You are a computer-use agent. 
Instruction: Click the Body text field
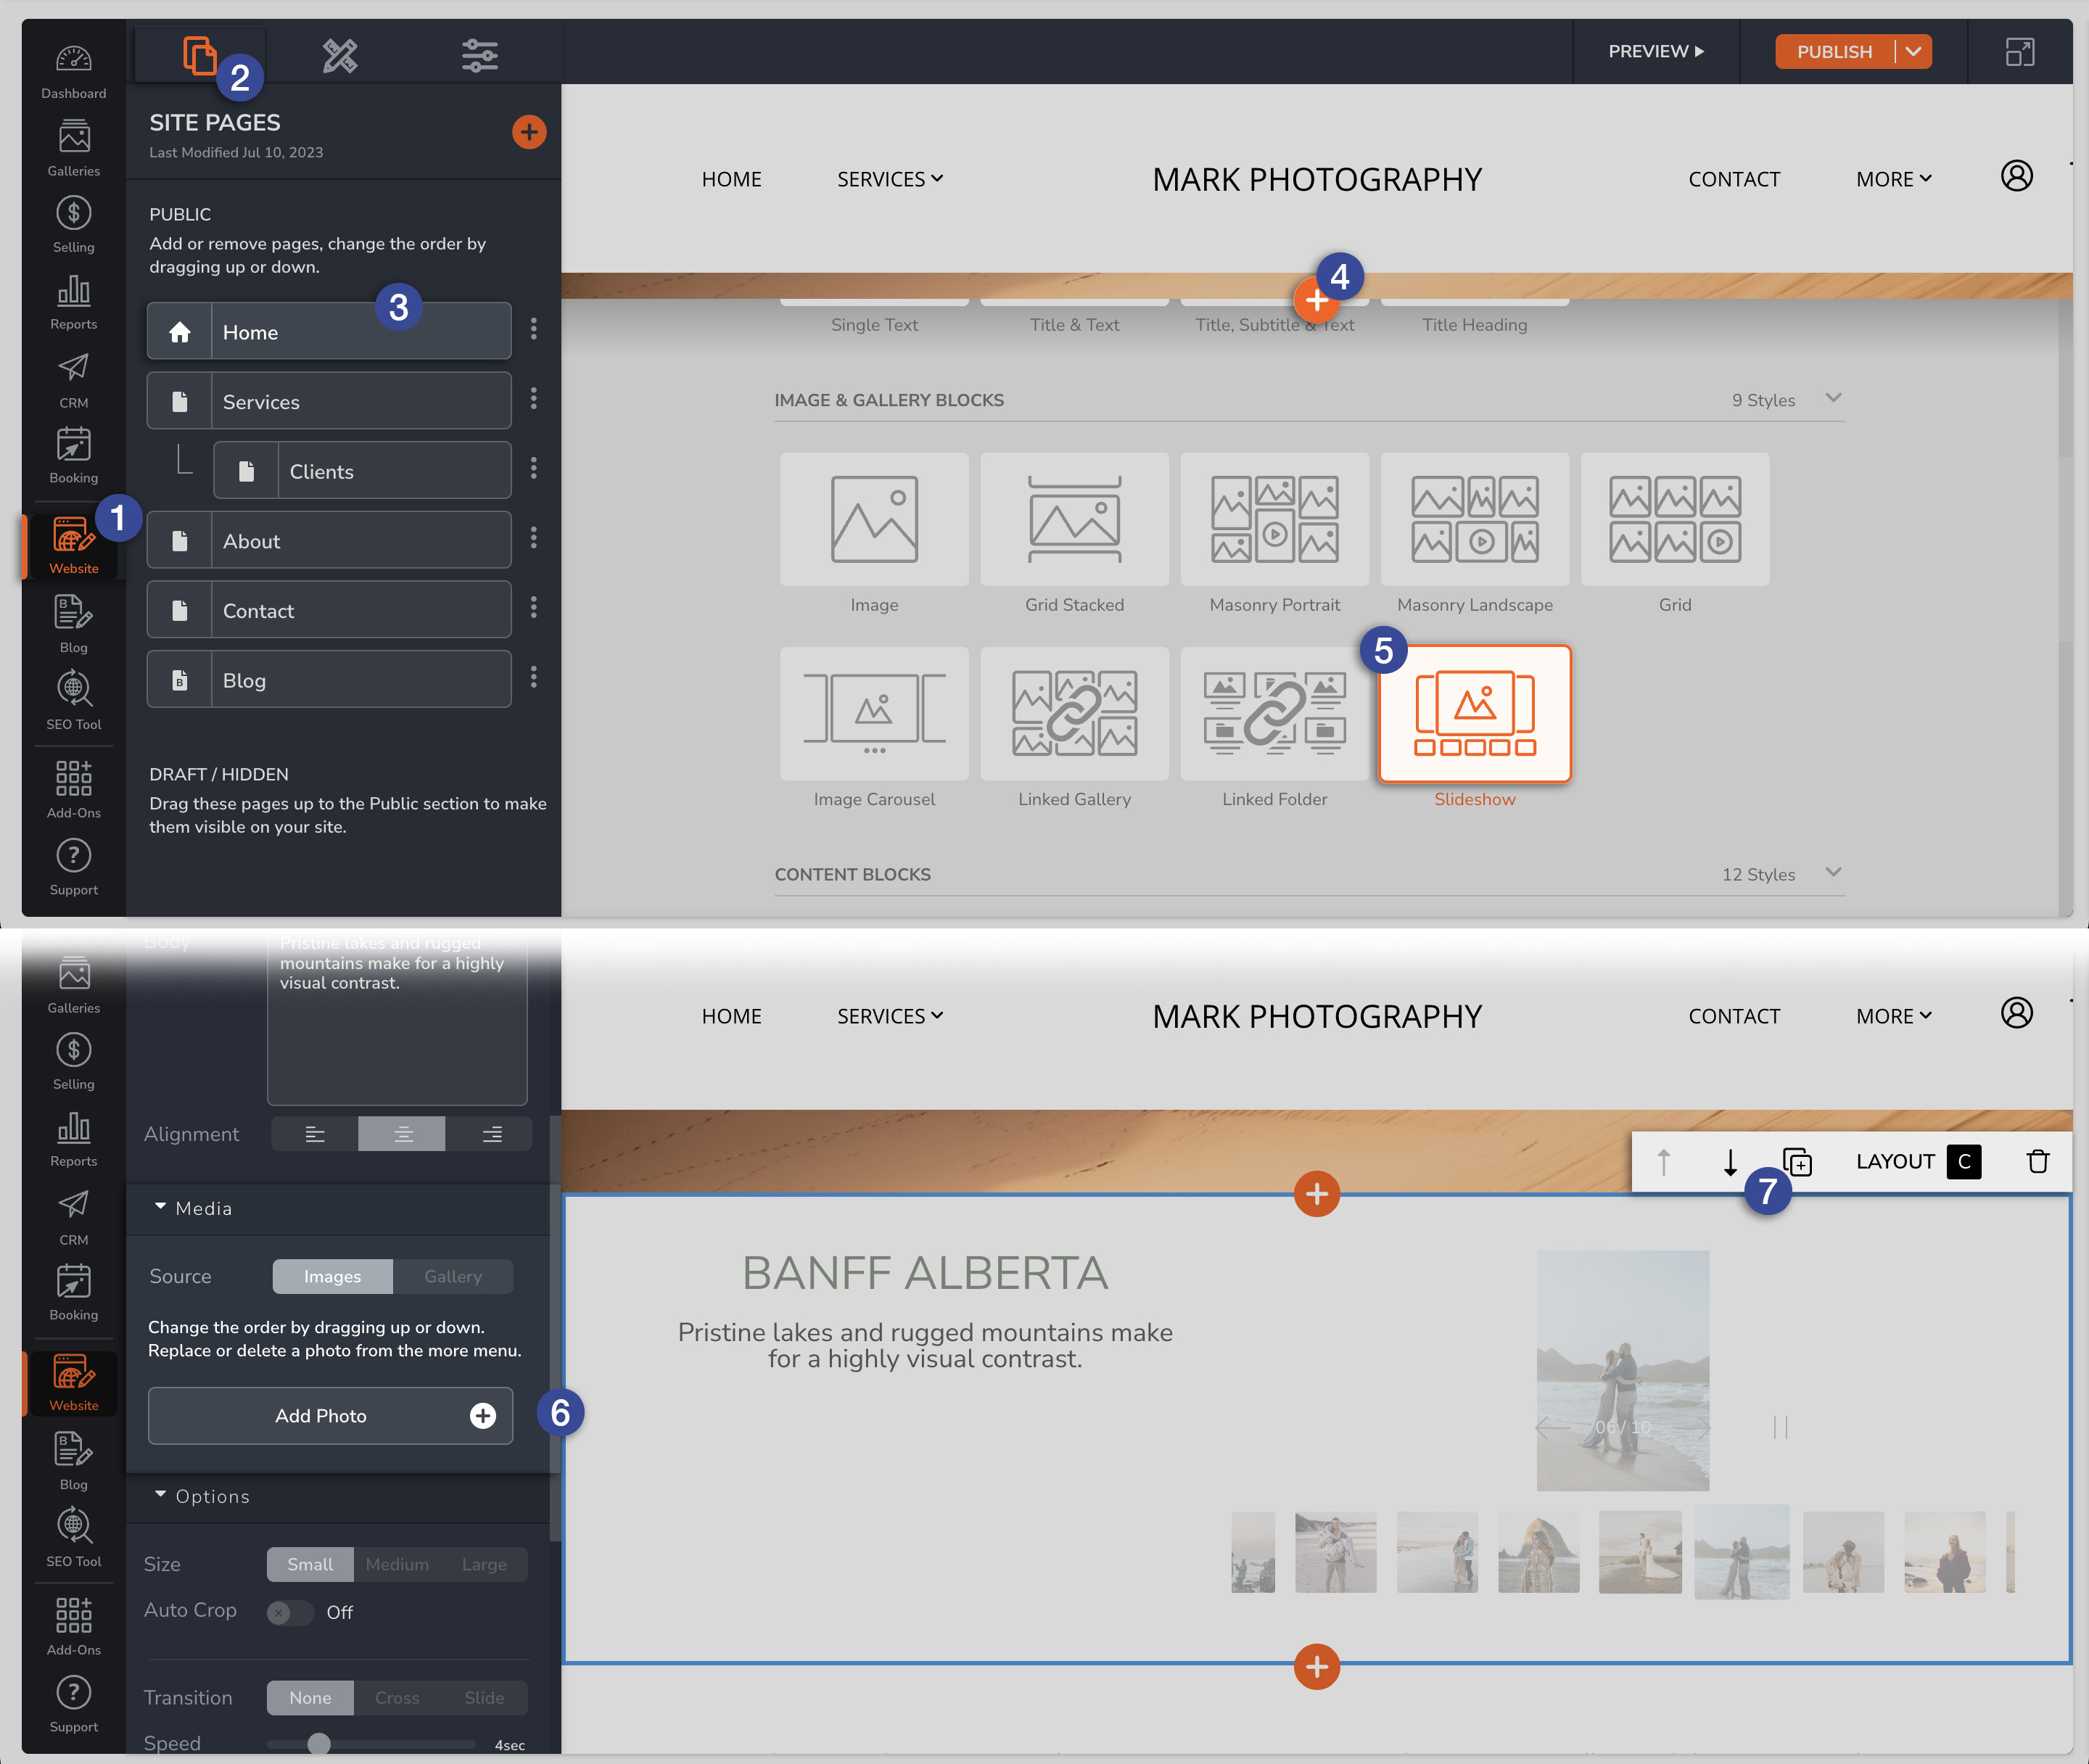(397, 1018)
